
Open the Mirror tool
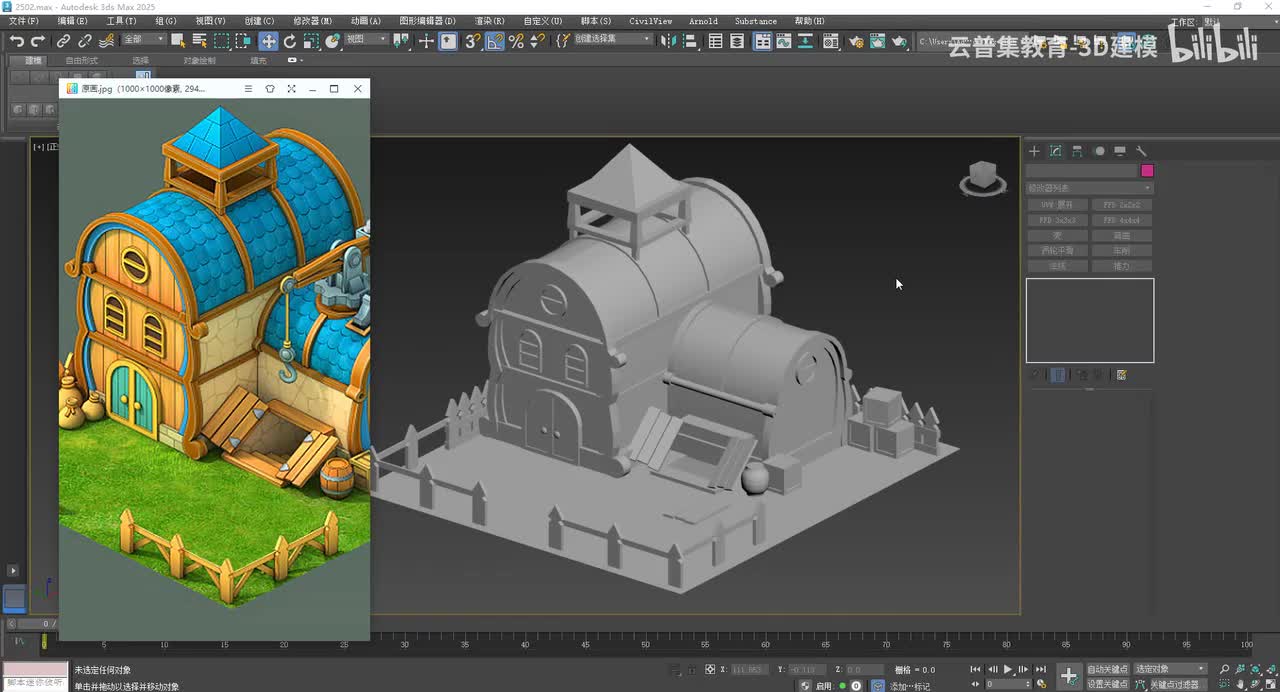point(668,41)
